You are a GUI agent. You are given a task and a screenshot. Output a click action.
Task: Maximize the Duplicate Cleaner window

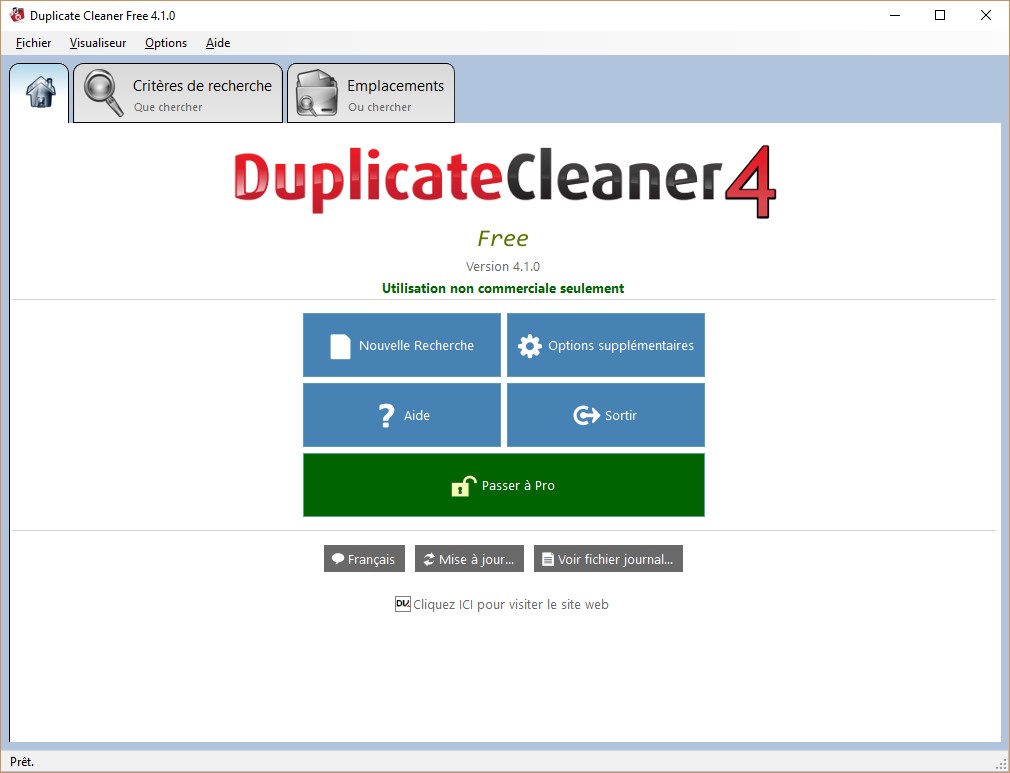[x=940, y=15]
